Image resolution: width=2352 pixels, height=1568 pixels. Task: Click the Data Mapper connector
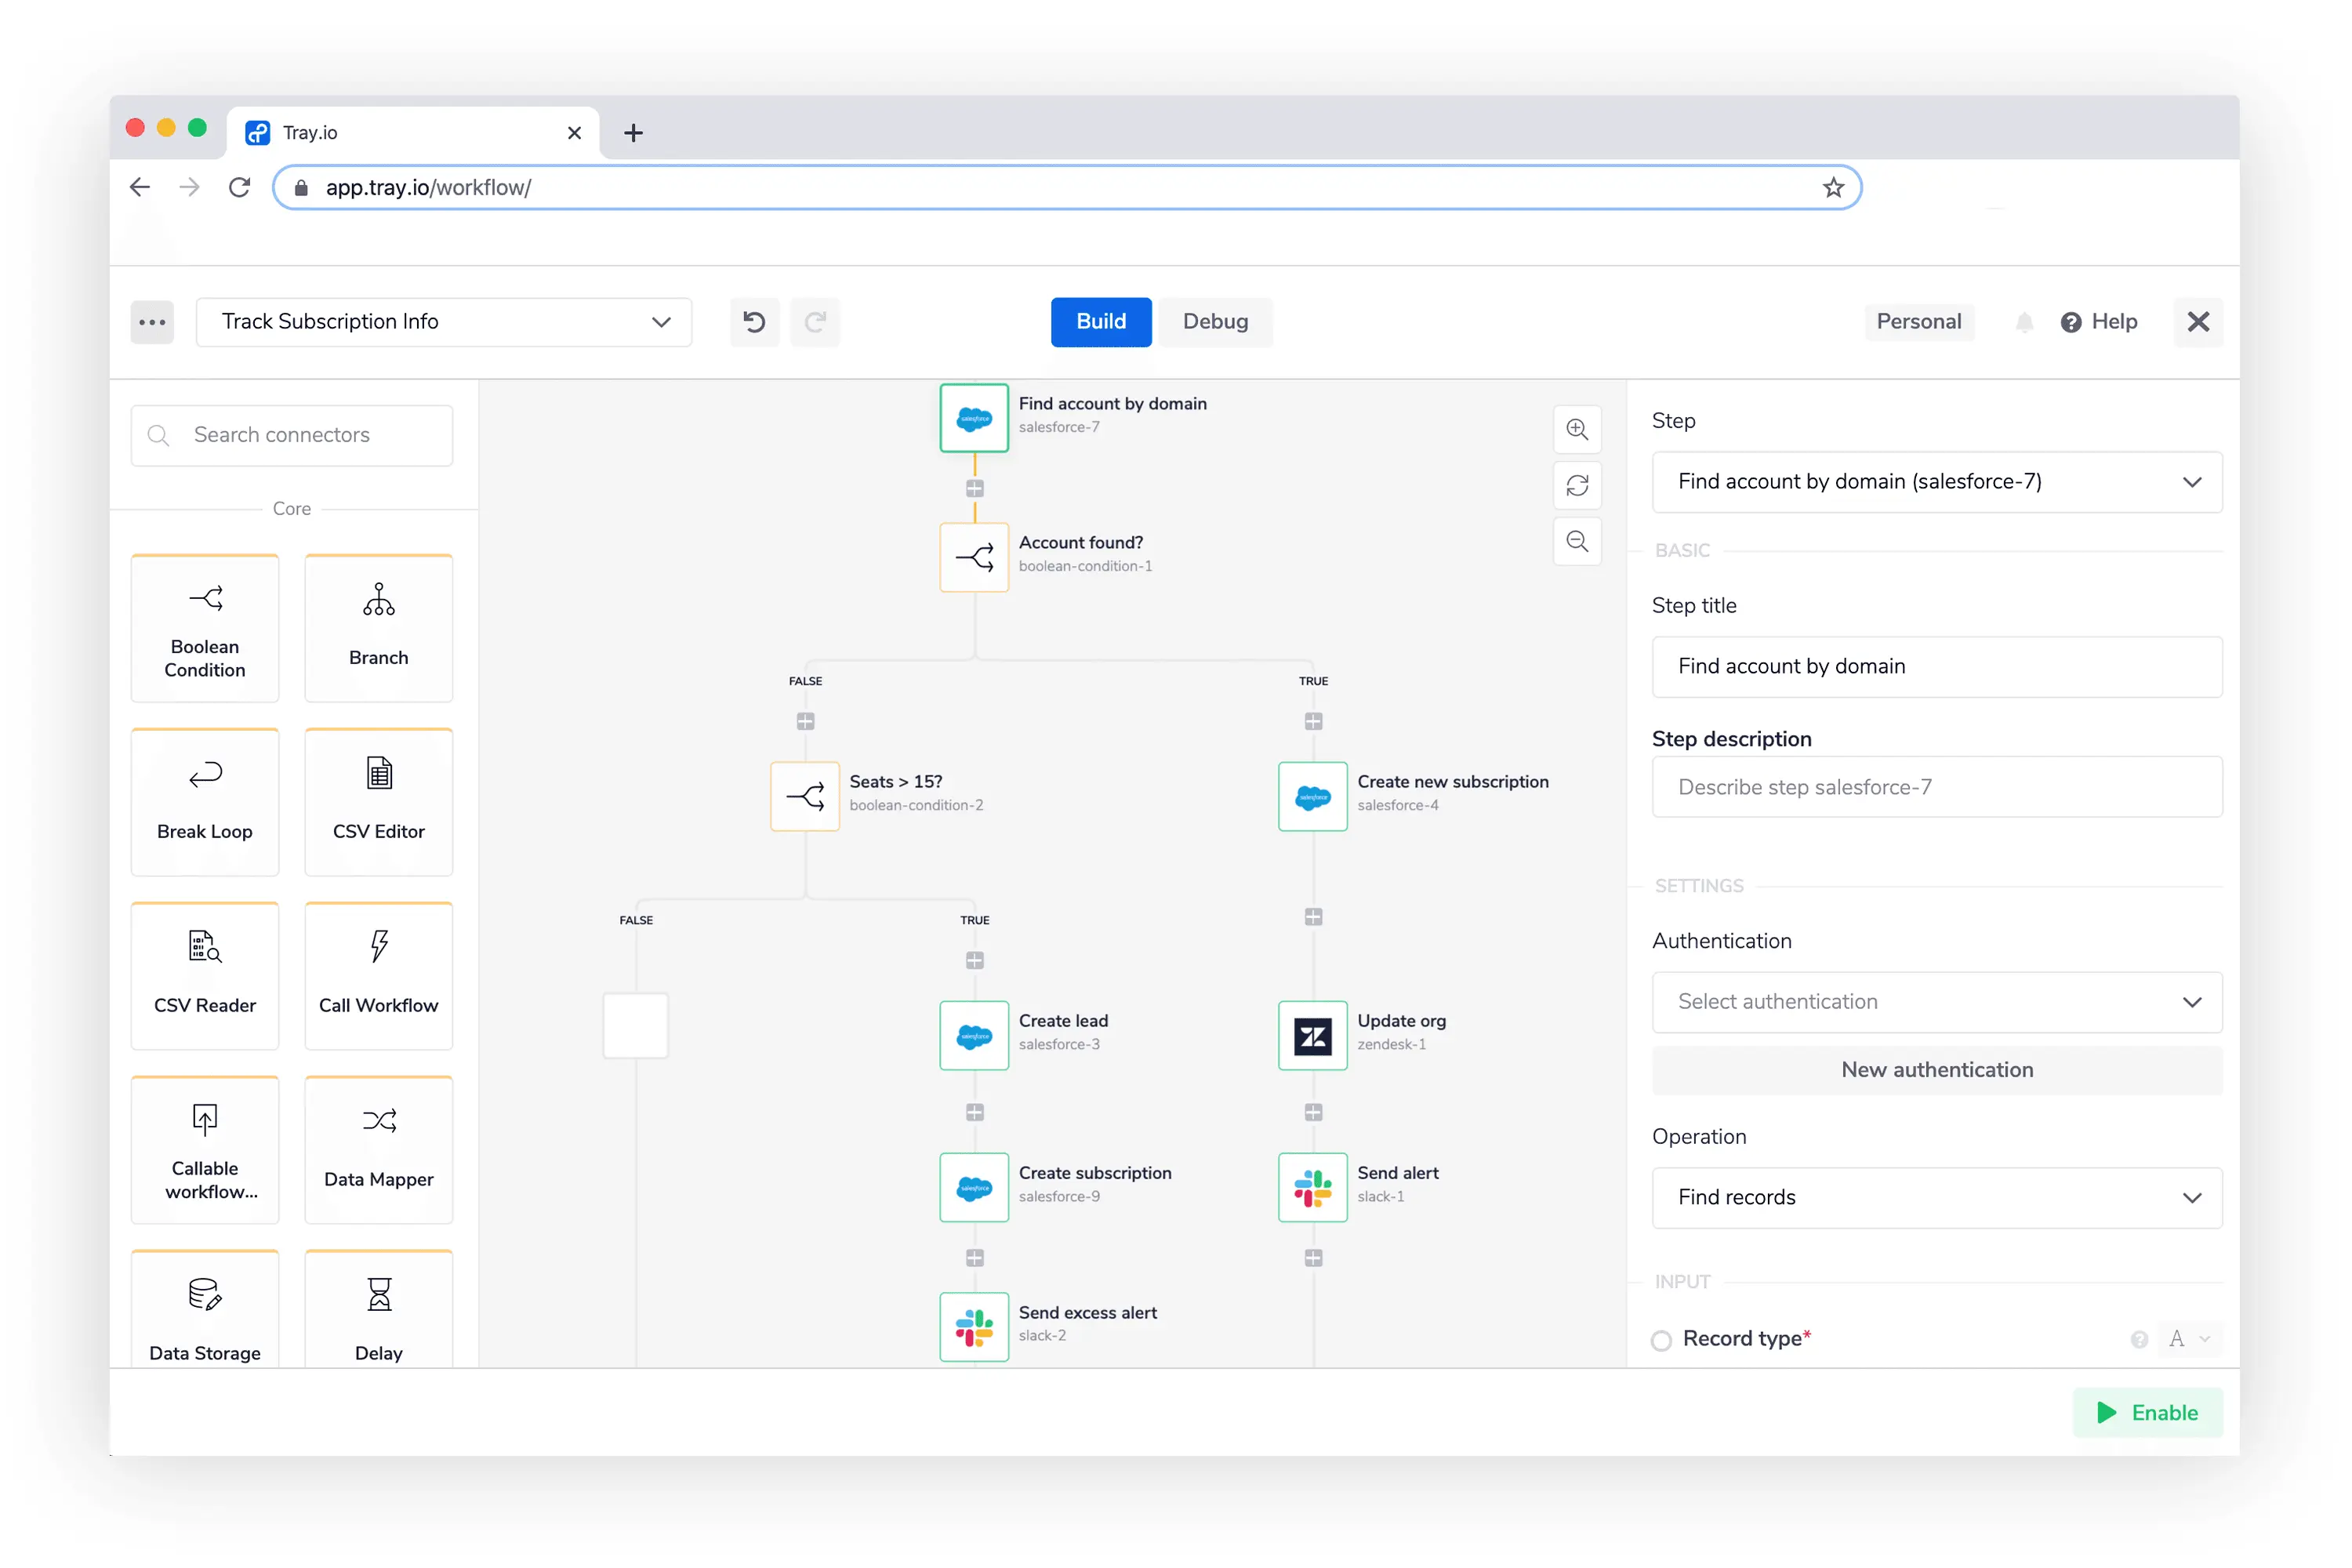[378, 1150]
